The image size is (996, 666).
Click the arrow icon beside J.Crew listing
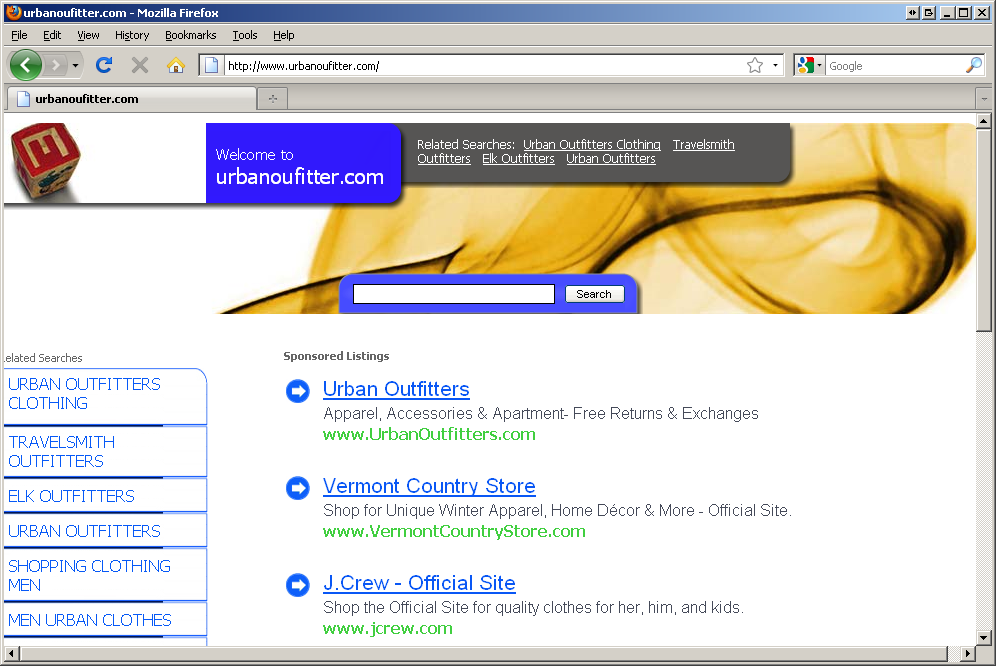coord(297,585)
